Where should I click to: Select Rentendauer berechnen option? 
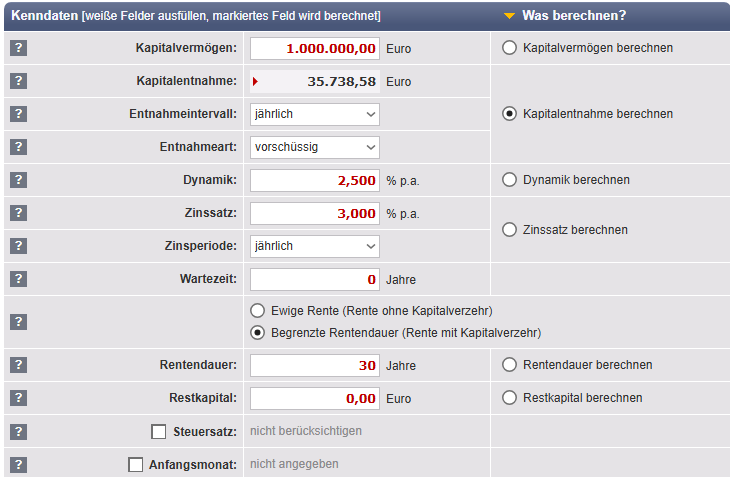(x=509, y=365)
